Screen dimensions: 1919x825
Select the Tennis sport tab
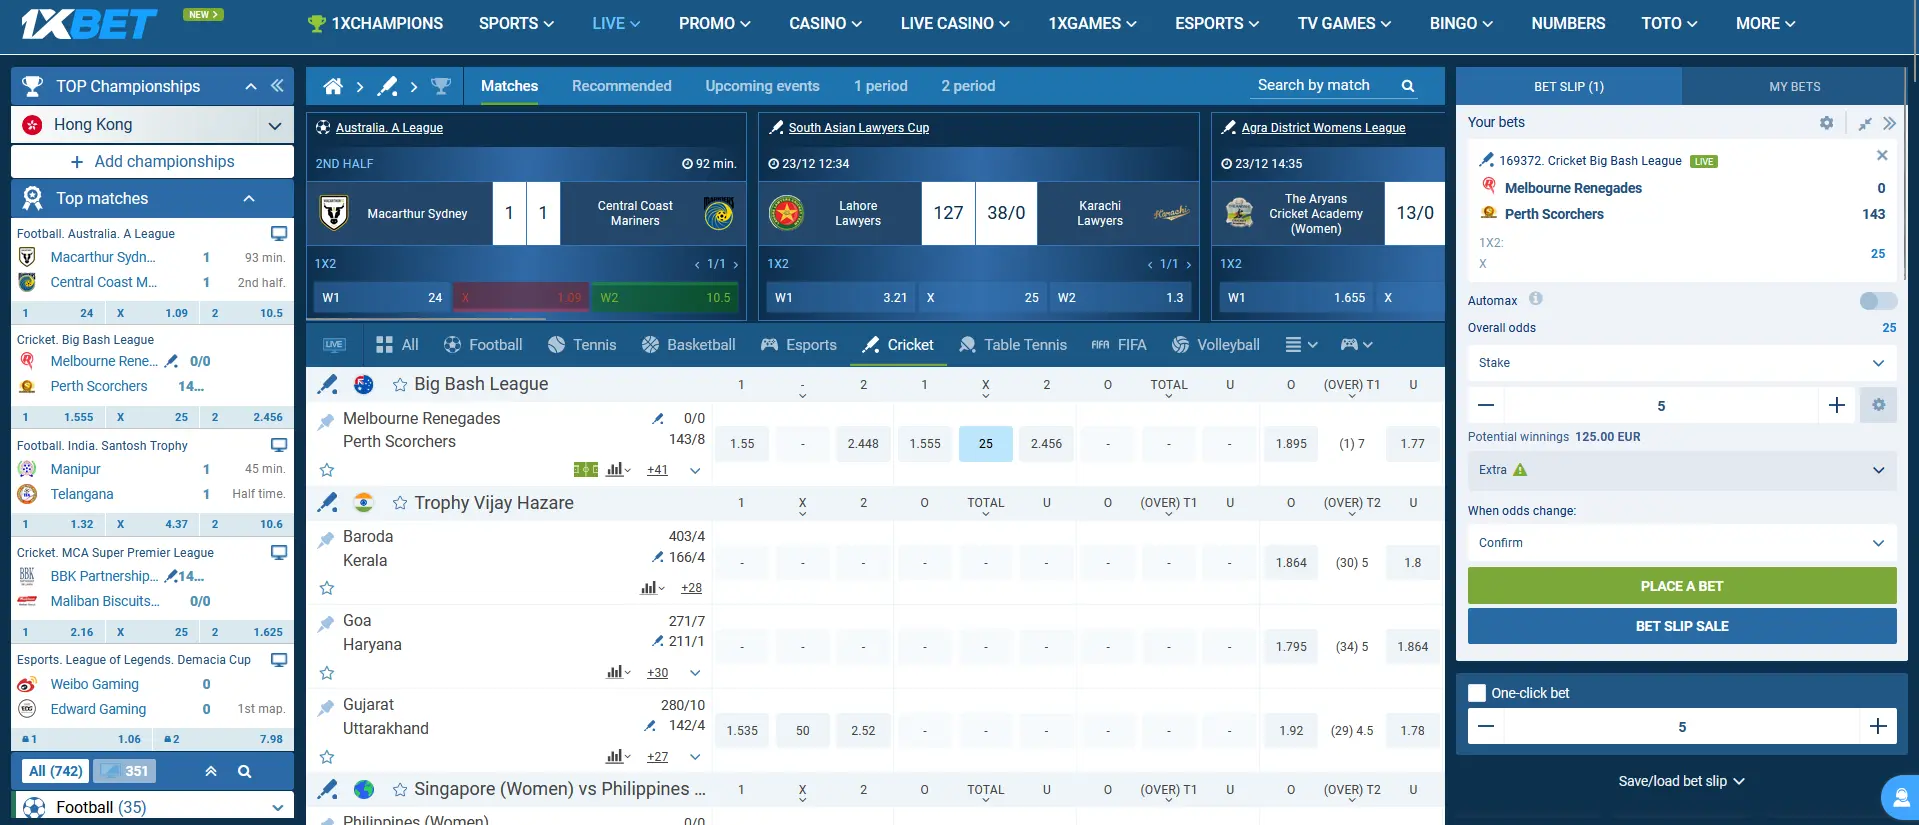coord(582,345)
